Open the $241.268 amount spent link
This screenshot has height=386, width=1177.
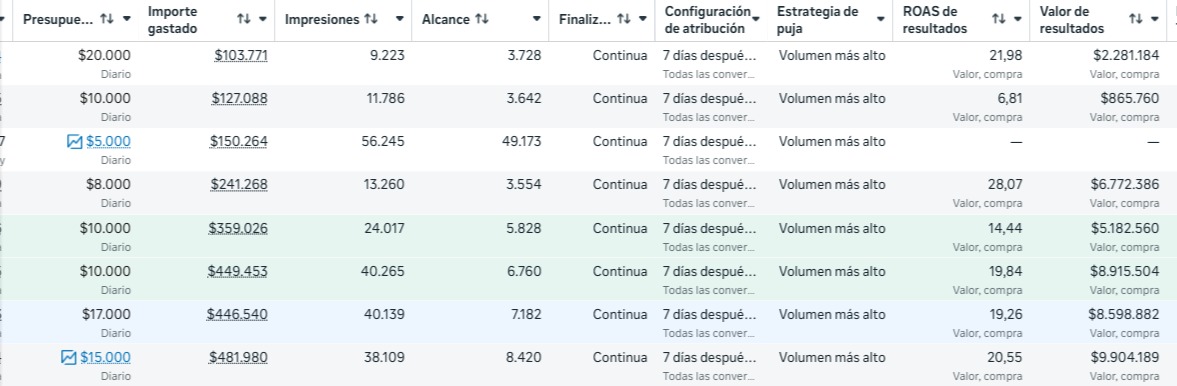click(239, 185)
